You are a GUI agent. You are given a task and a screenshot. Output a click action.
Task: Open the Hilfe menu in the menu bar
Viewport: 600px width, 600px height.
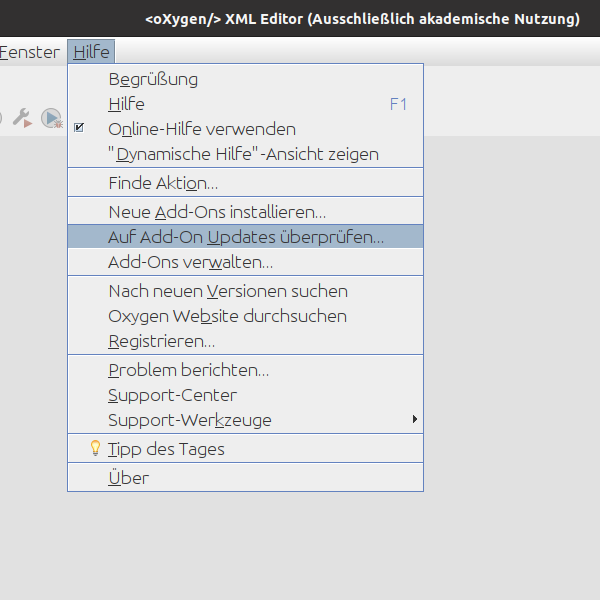click(x=91, y=52)
